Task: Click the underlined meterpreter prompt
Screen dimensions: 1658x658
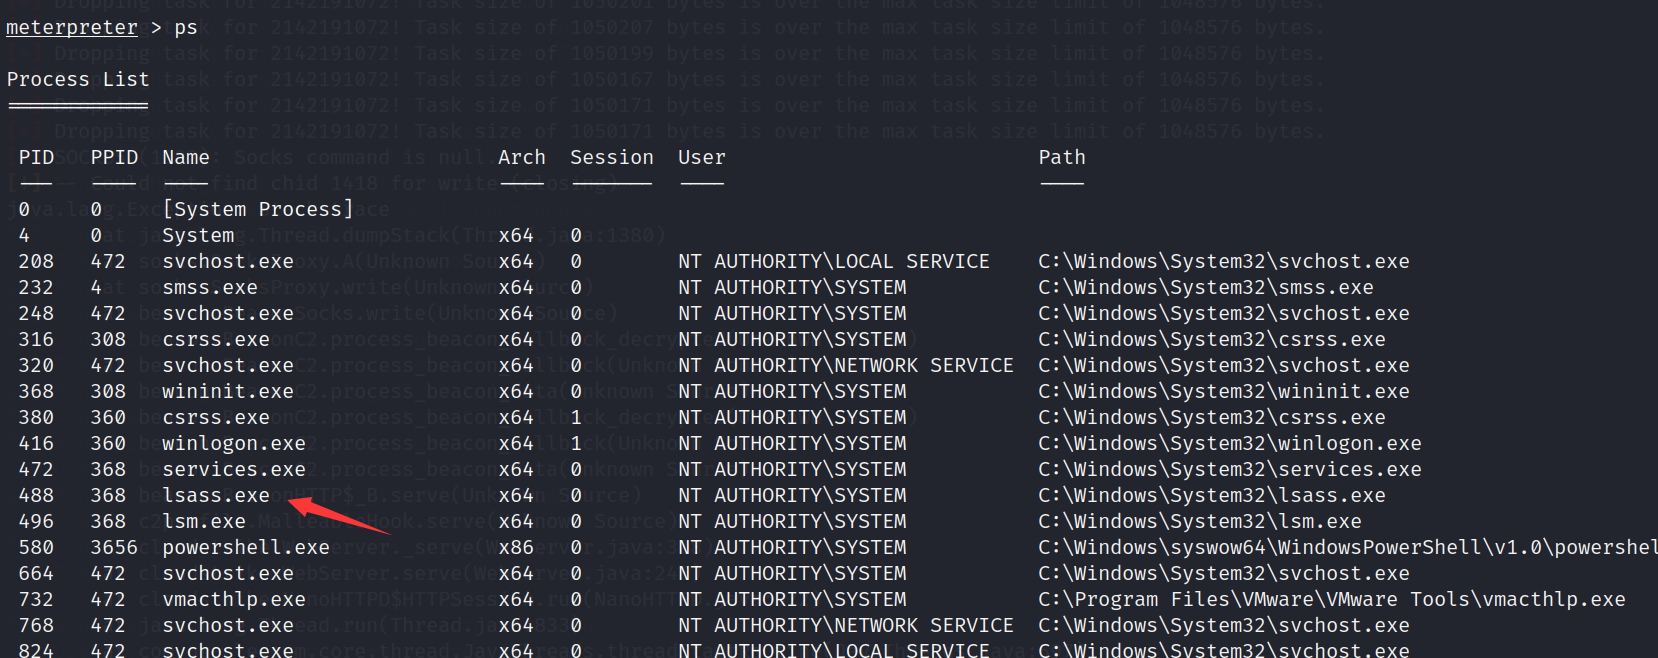Action: 72,27
